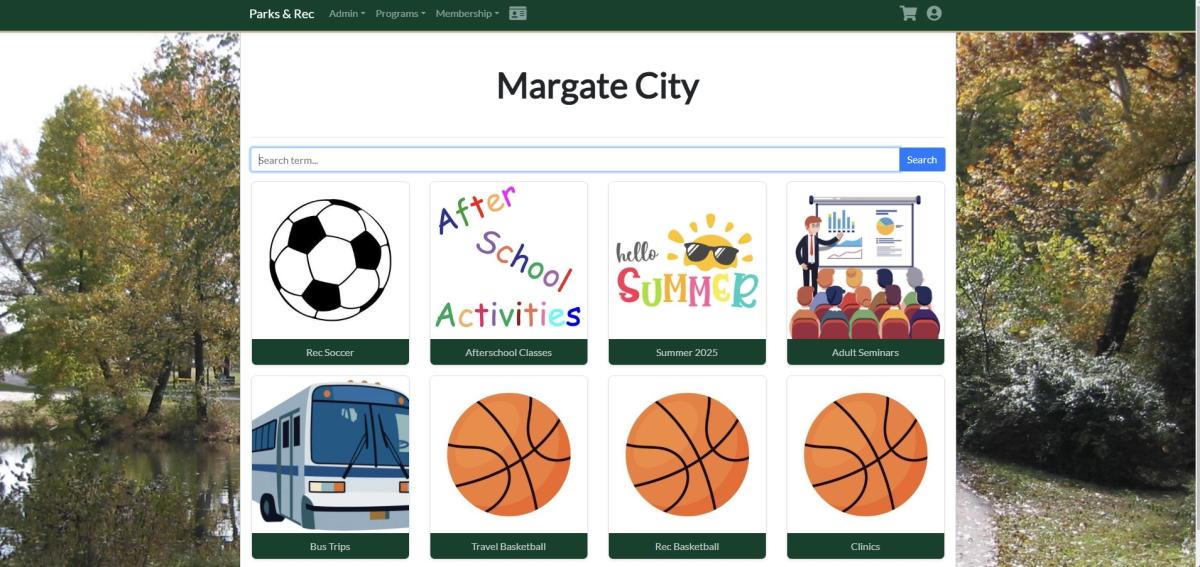Expand the Programs dropdown menu
The width and height of the screenshot is (1200, 567).
point(400,14)
